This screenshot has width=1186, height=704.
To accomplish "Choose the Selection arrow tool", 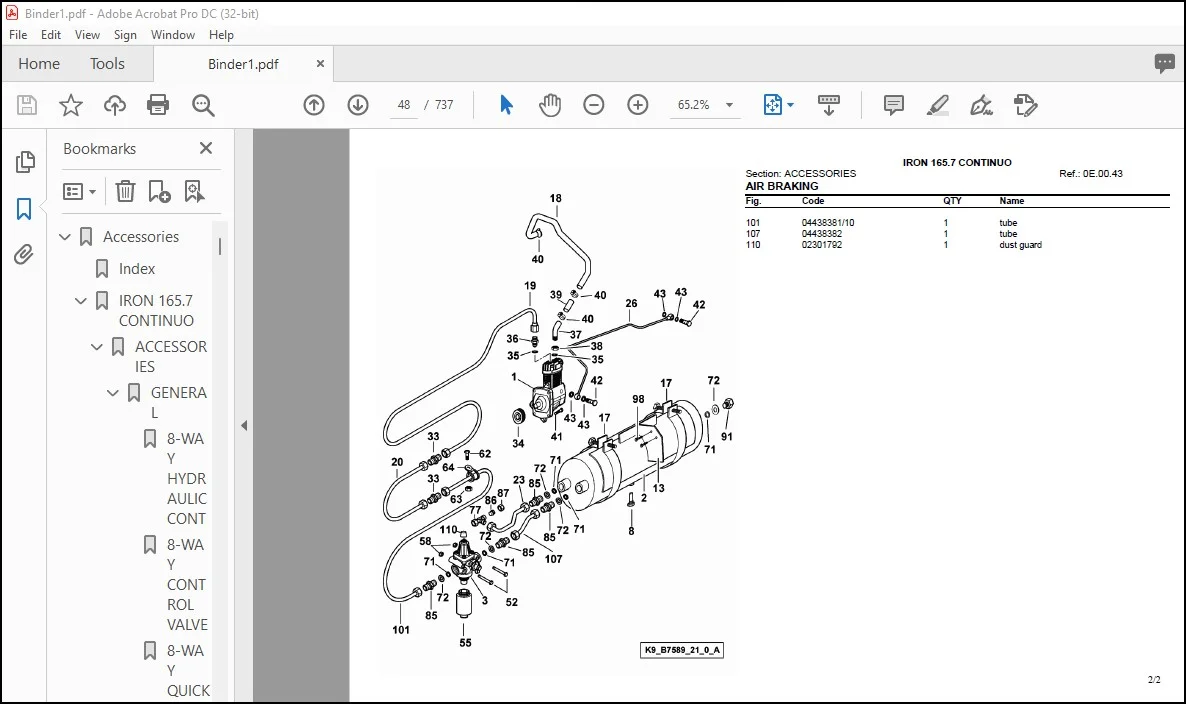I will click(506, 105).
